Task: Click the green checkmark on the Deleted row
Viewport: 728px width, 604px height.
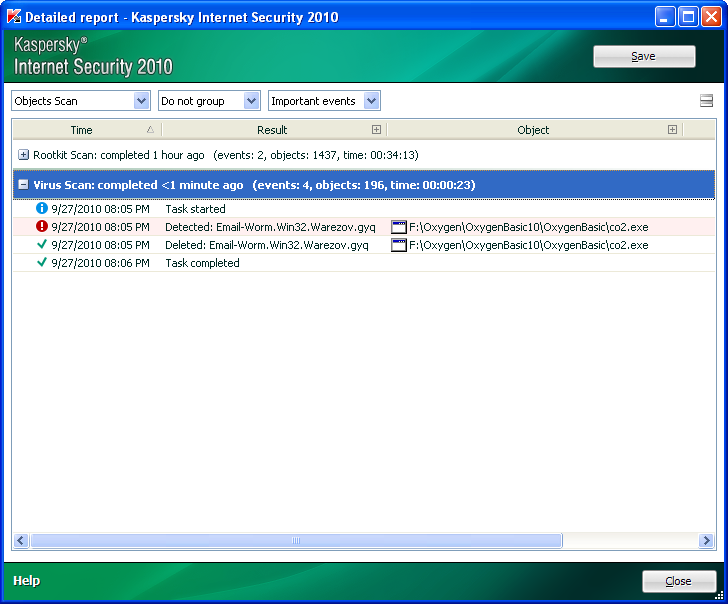Action: [x=42, y=244]
